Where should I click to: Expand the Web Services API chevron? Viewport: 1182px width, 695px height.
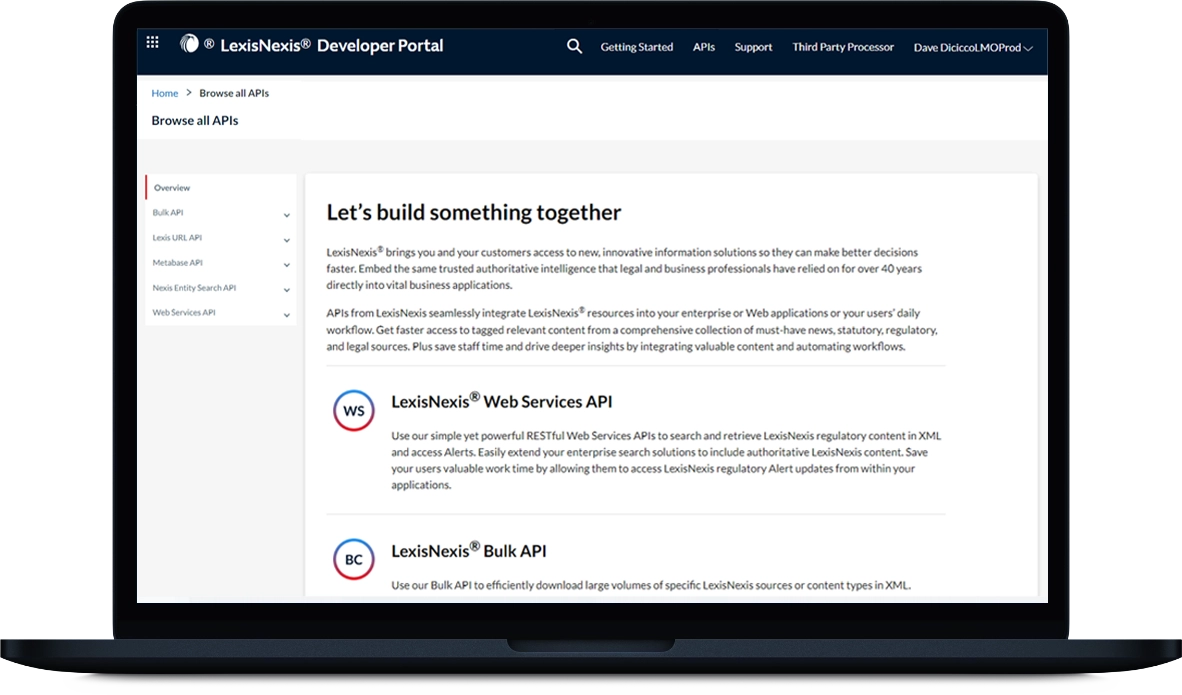(286, 314)
